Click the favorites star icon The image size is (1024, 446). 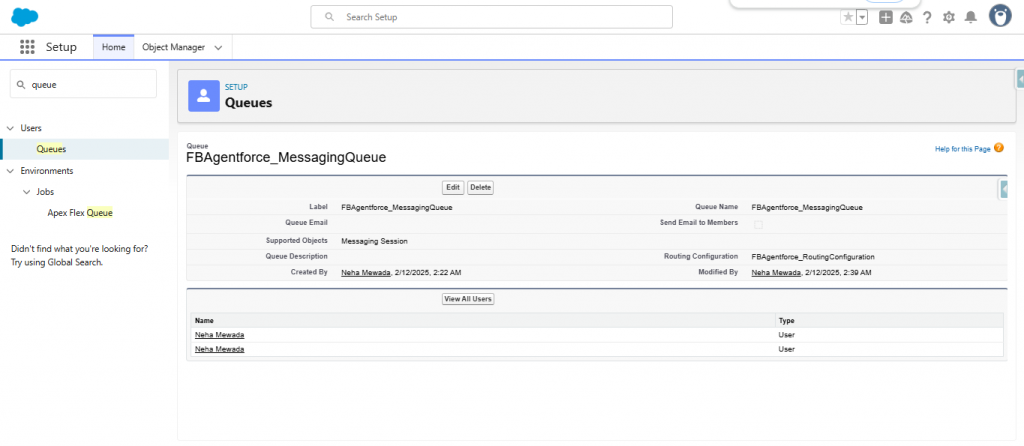848,18
